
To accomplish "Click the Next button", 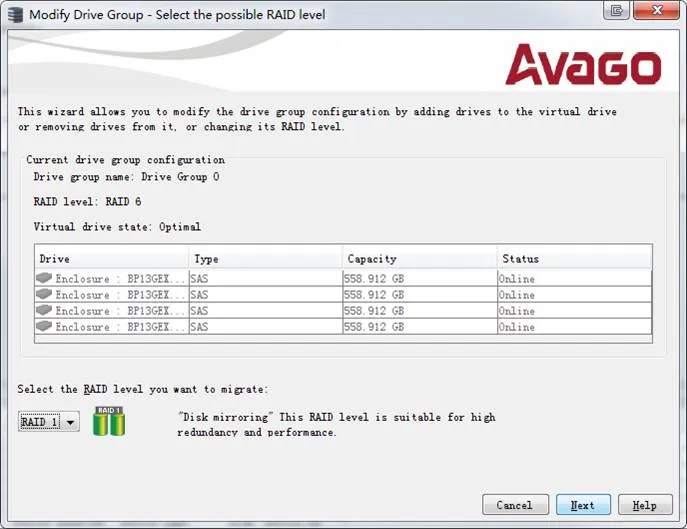I will pyautogui.click(x=583, y=505).
